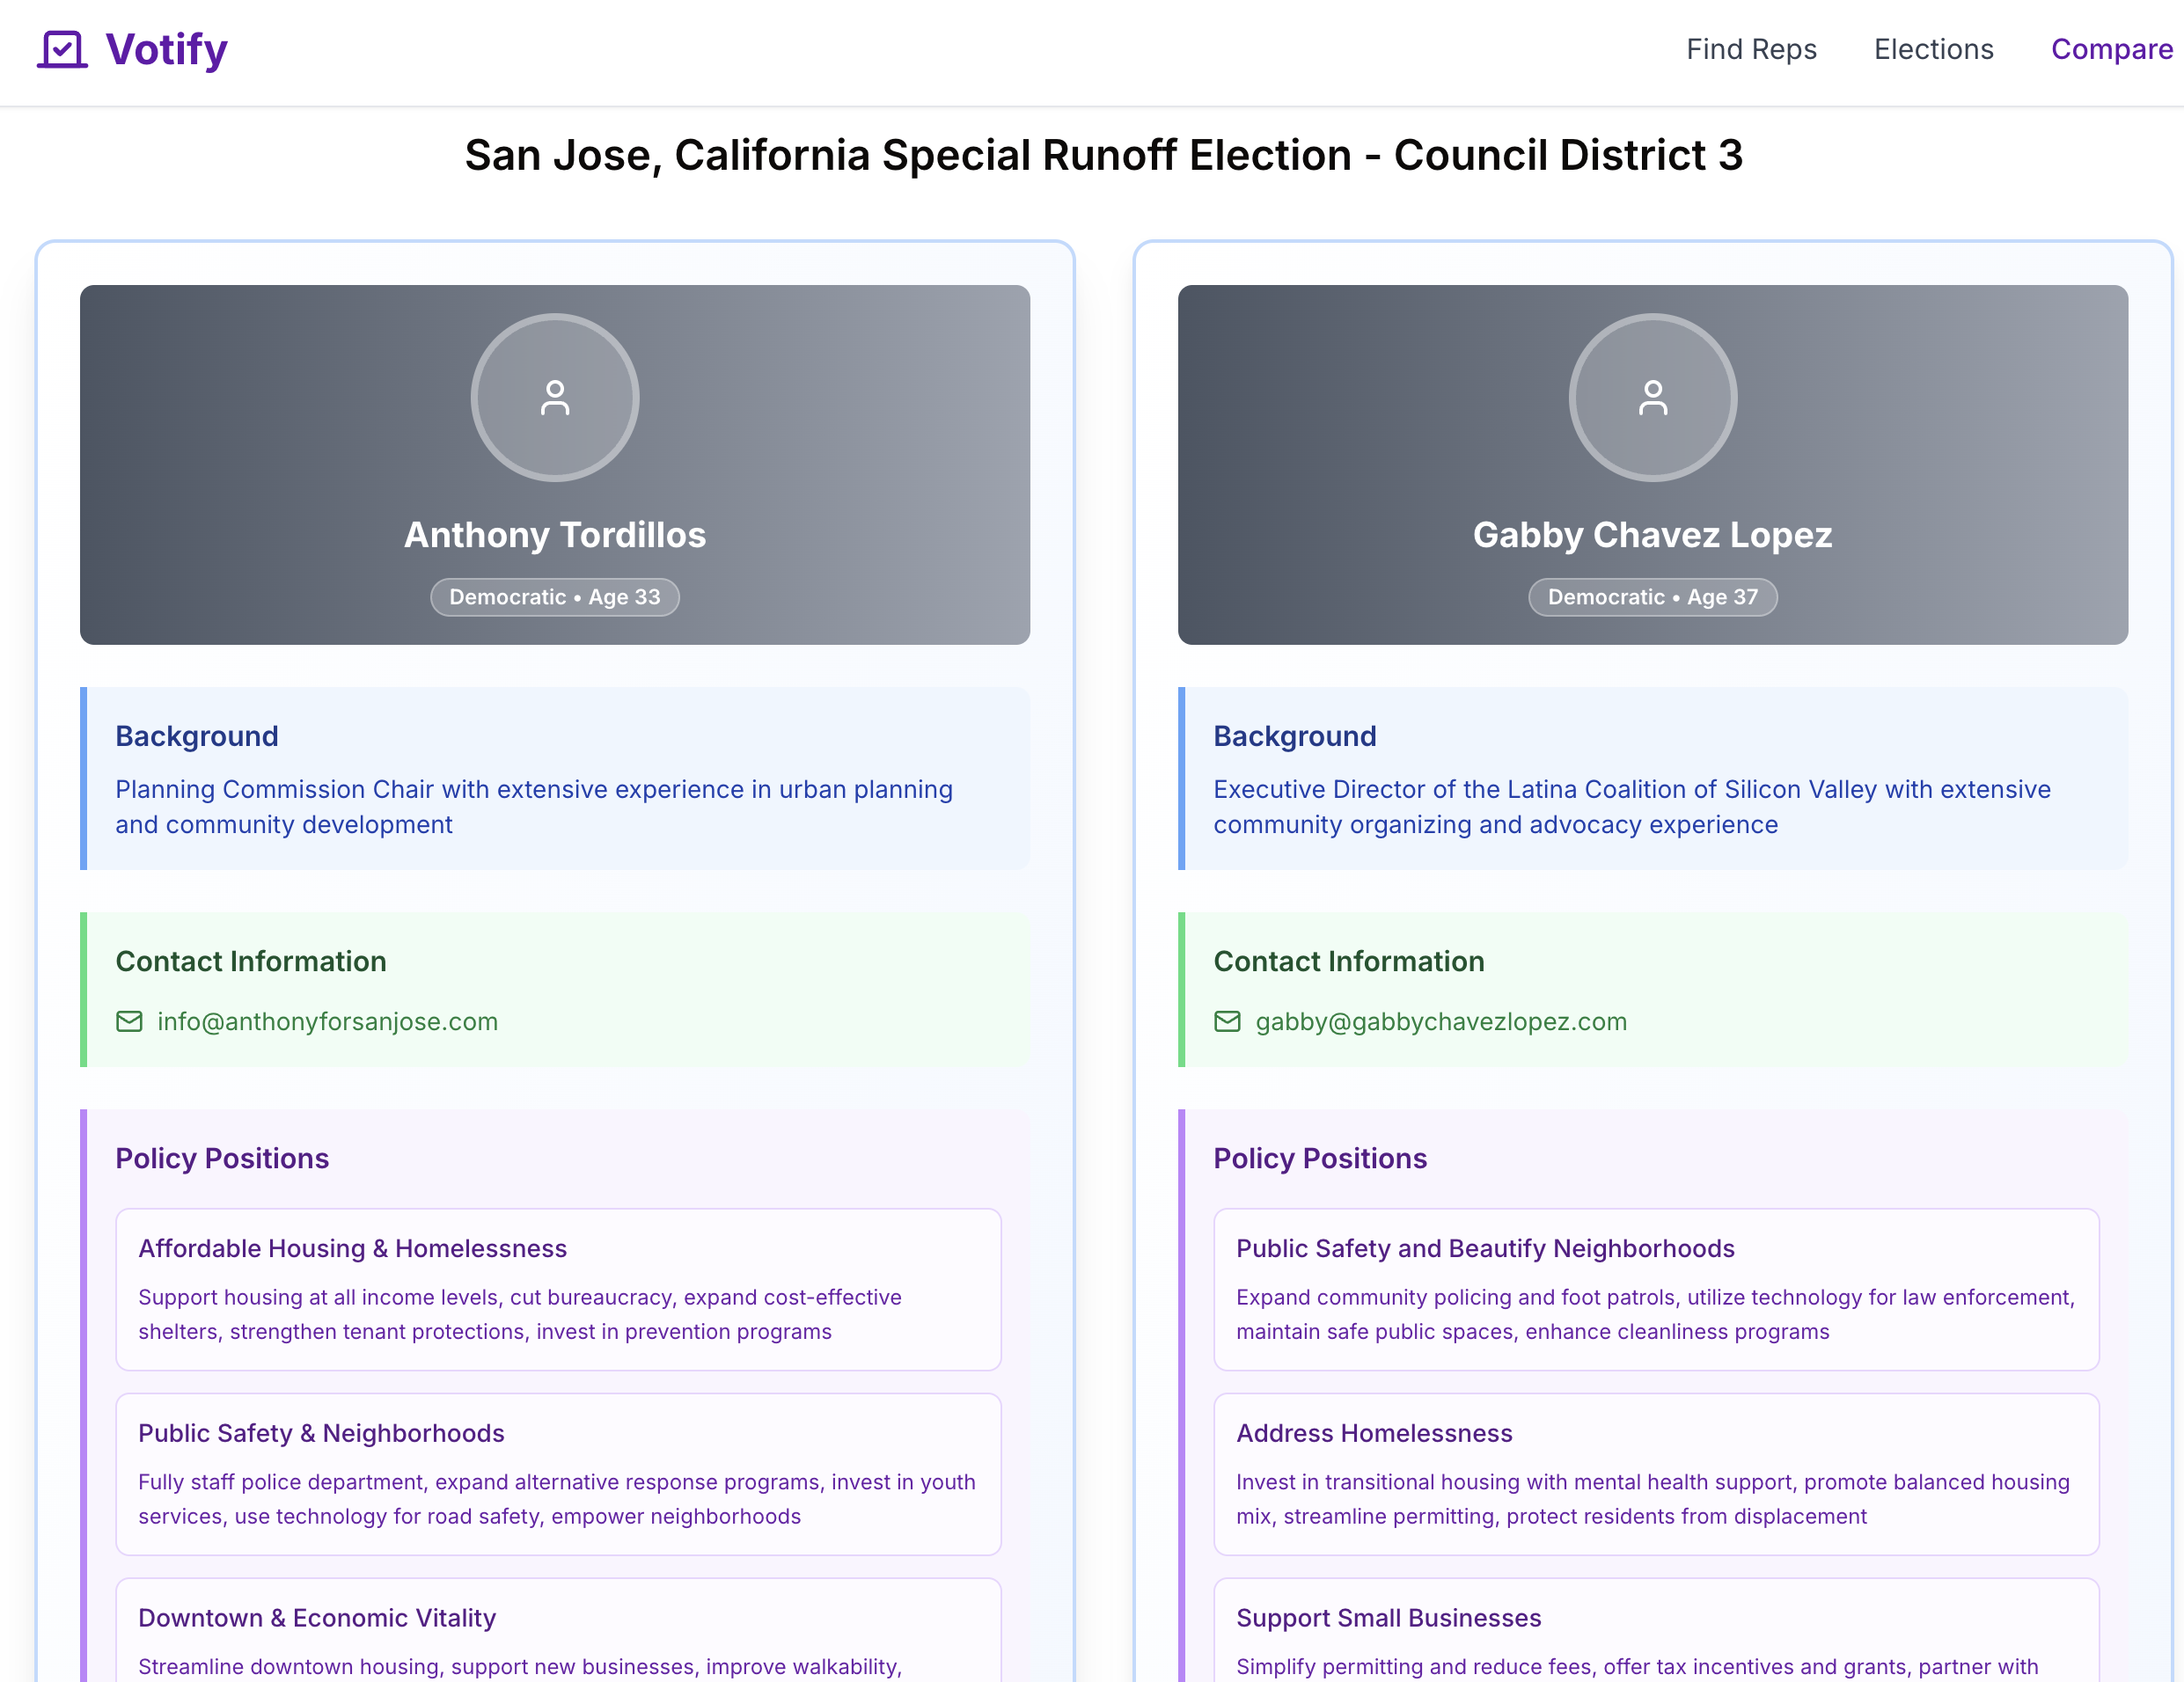This screenshot has height=1682, width=2184.
Task: Select Public Safety and Beautify Neighborhoods card
Action: [1655, 1289]
